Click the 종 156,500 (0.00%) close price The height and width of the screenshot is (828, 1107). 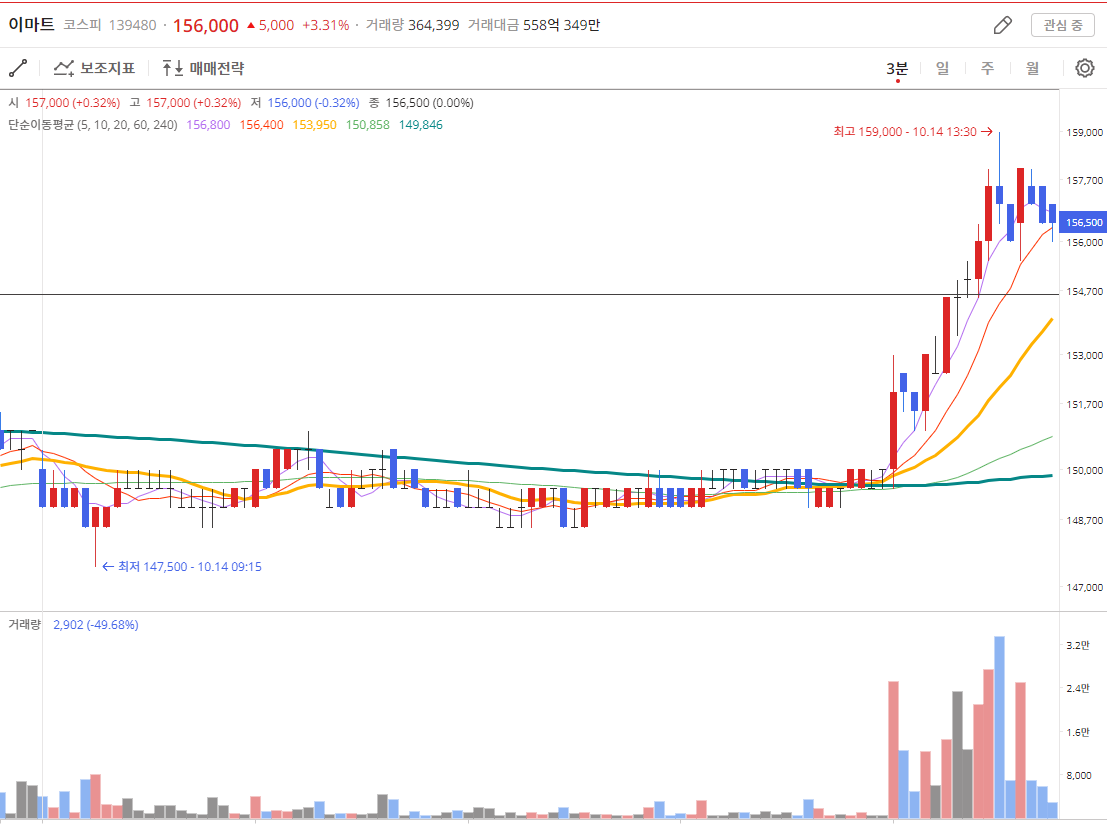pyautogui.click(x=421, y=103)
